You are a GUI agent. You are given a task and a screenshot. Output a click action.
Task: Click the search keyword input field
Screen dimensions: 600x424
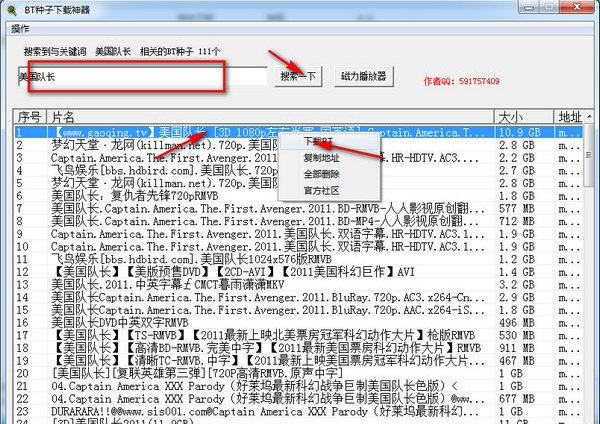coord(140,77)
